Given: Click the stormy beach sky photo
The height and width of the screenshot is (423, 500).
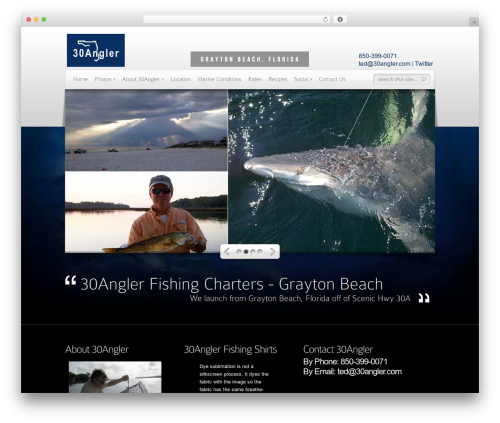Looking at the screenshot, I should point(146,130).
